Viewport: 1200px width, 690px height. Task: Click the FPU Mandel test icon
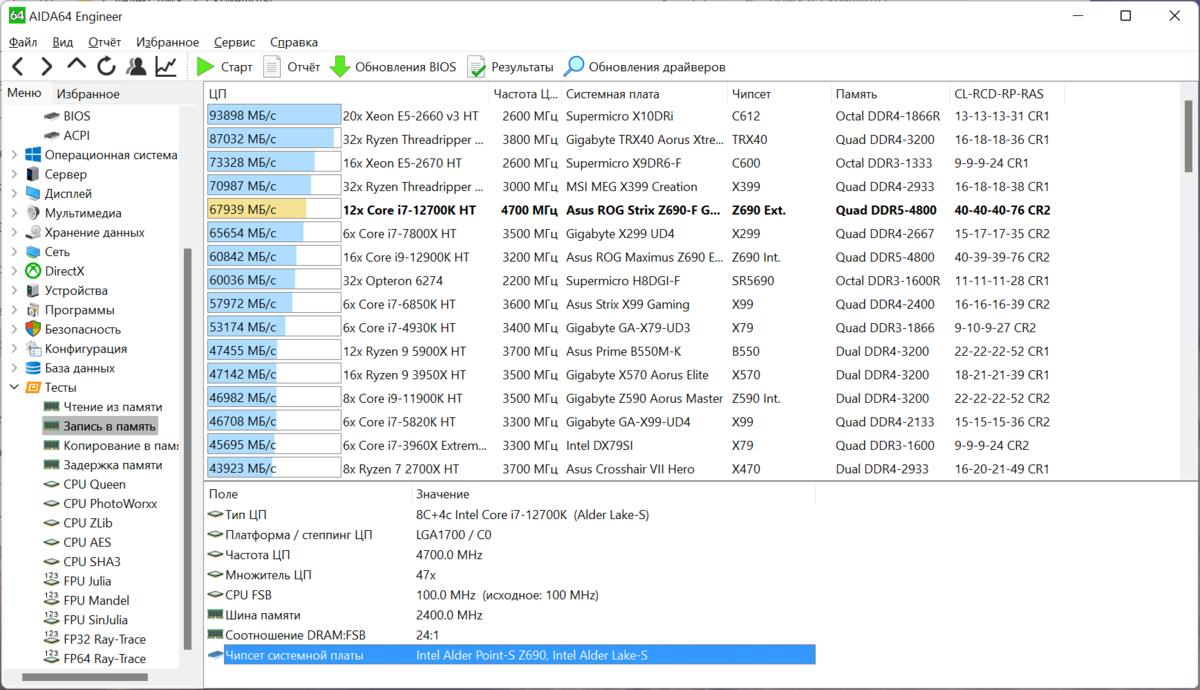coord(52,600)
